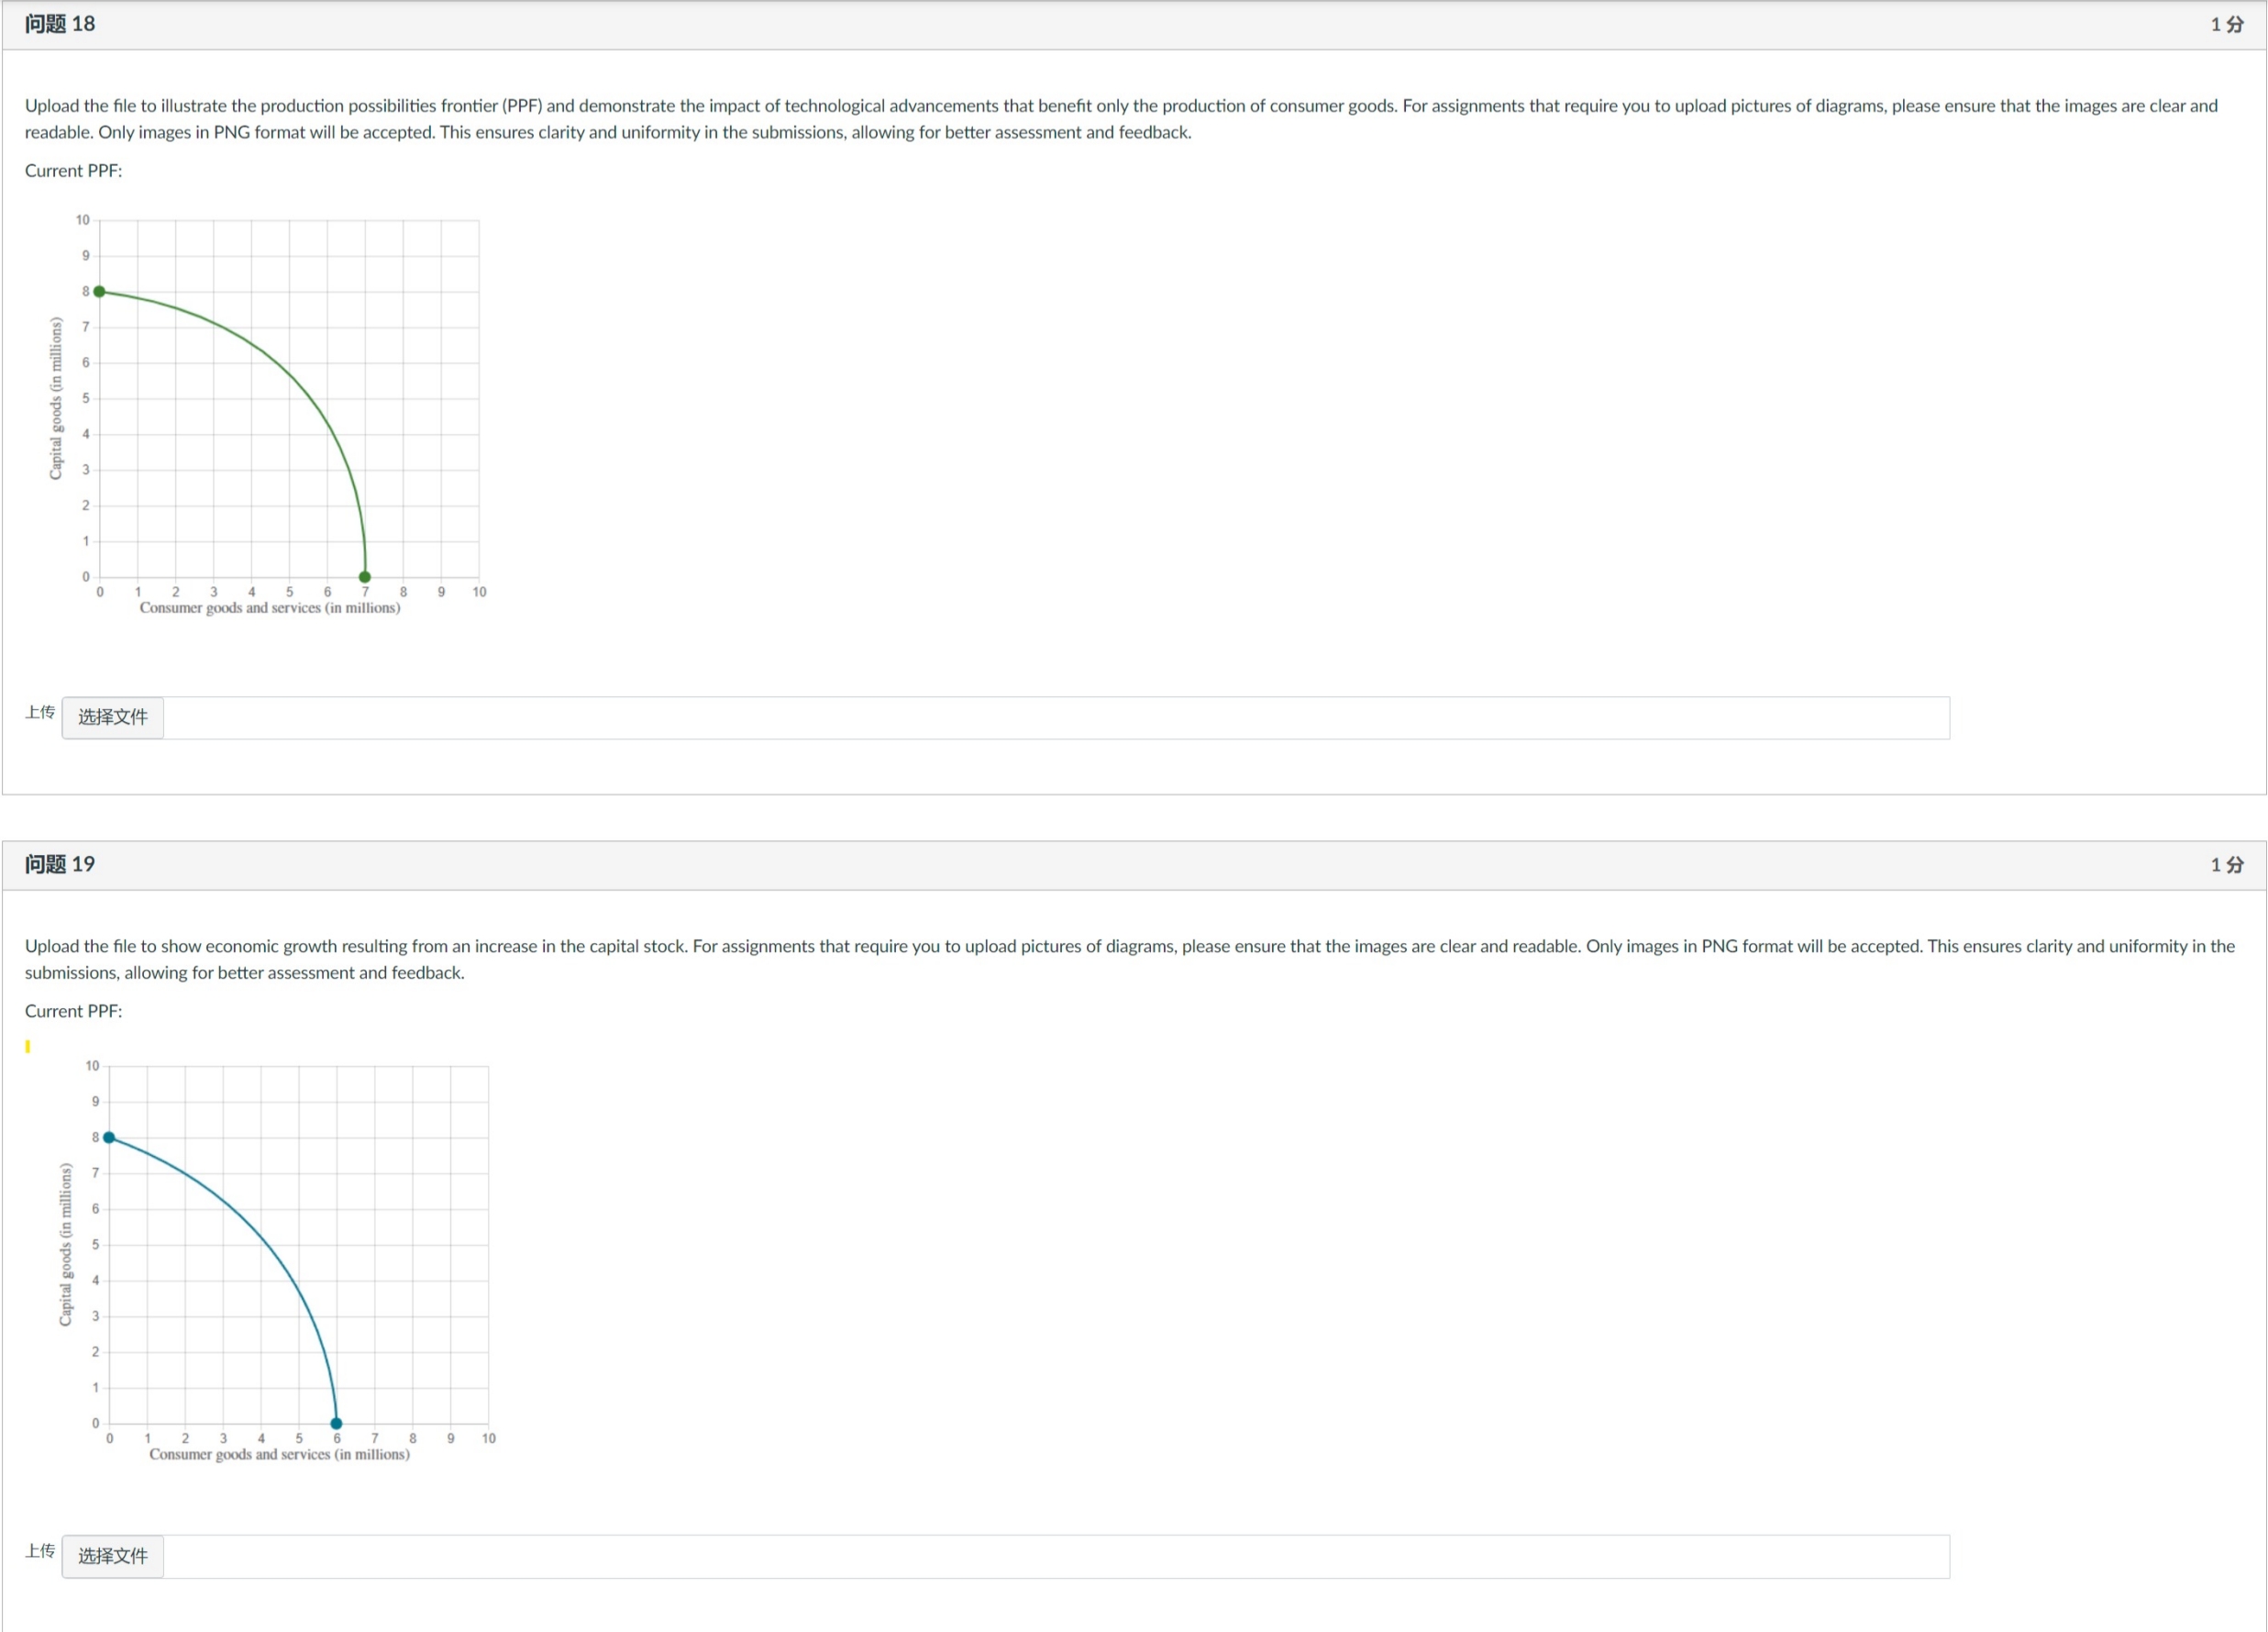Click the 上传 label next to question 18 upload
The image size is (2268, 1632).
click(39, 712)
